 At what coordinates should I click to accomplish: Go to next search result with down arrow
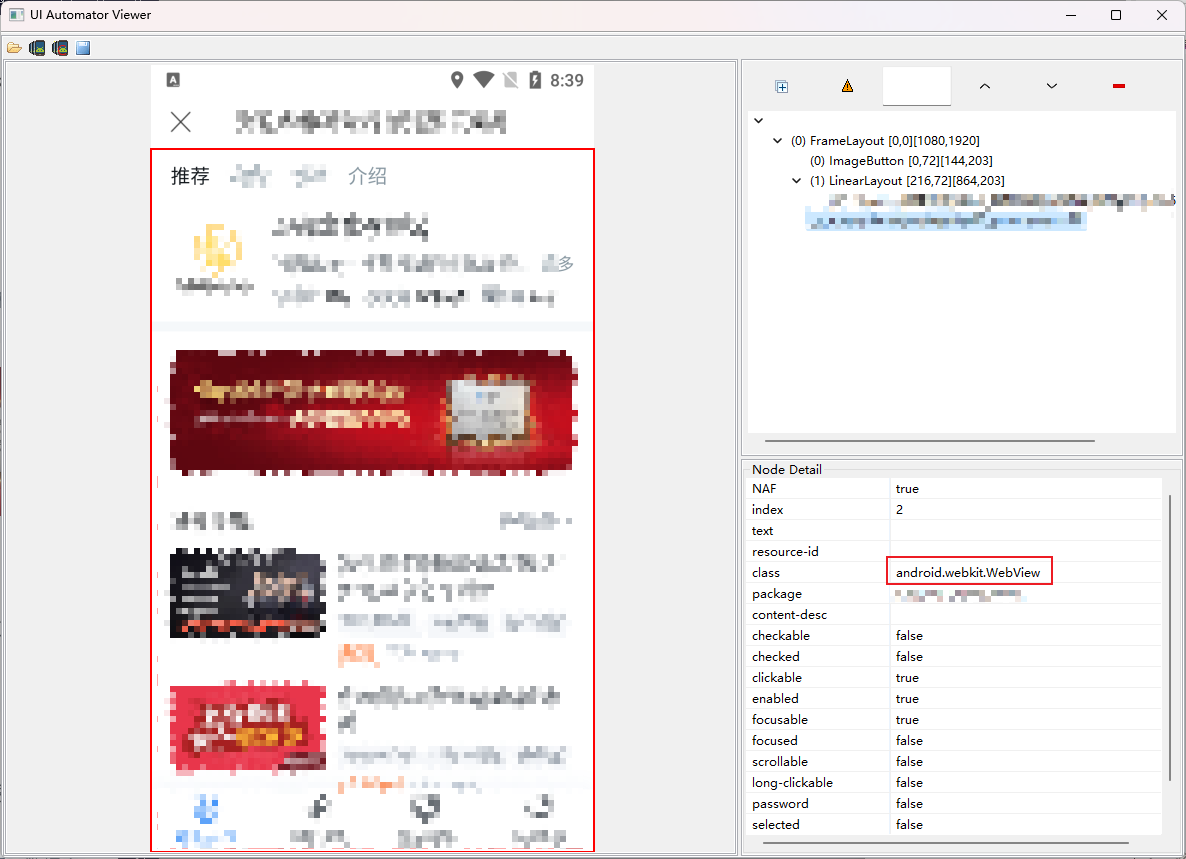click(x=1052, y=86)
